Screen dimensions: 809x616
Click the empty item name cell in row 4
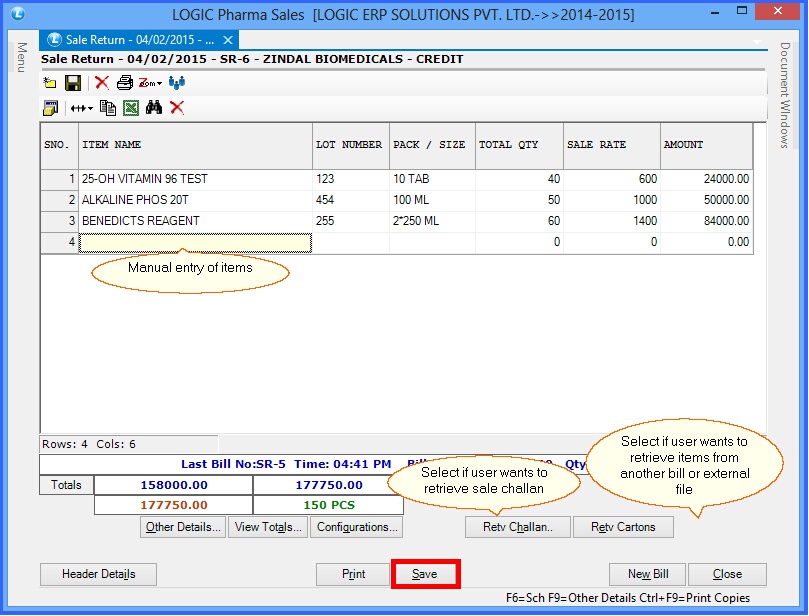(195, 242)
